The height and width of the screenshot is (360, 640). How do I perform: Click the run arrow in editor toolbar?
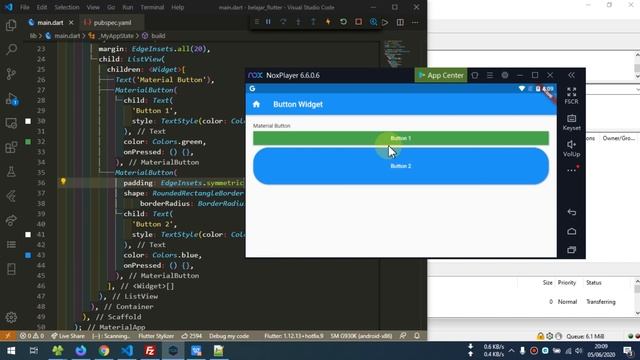tap(385, 22)
